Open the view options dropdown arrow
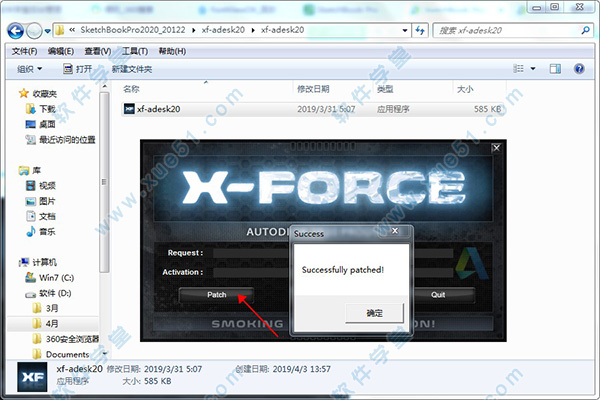This screenshot has width=600, height=400. 533,69
